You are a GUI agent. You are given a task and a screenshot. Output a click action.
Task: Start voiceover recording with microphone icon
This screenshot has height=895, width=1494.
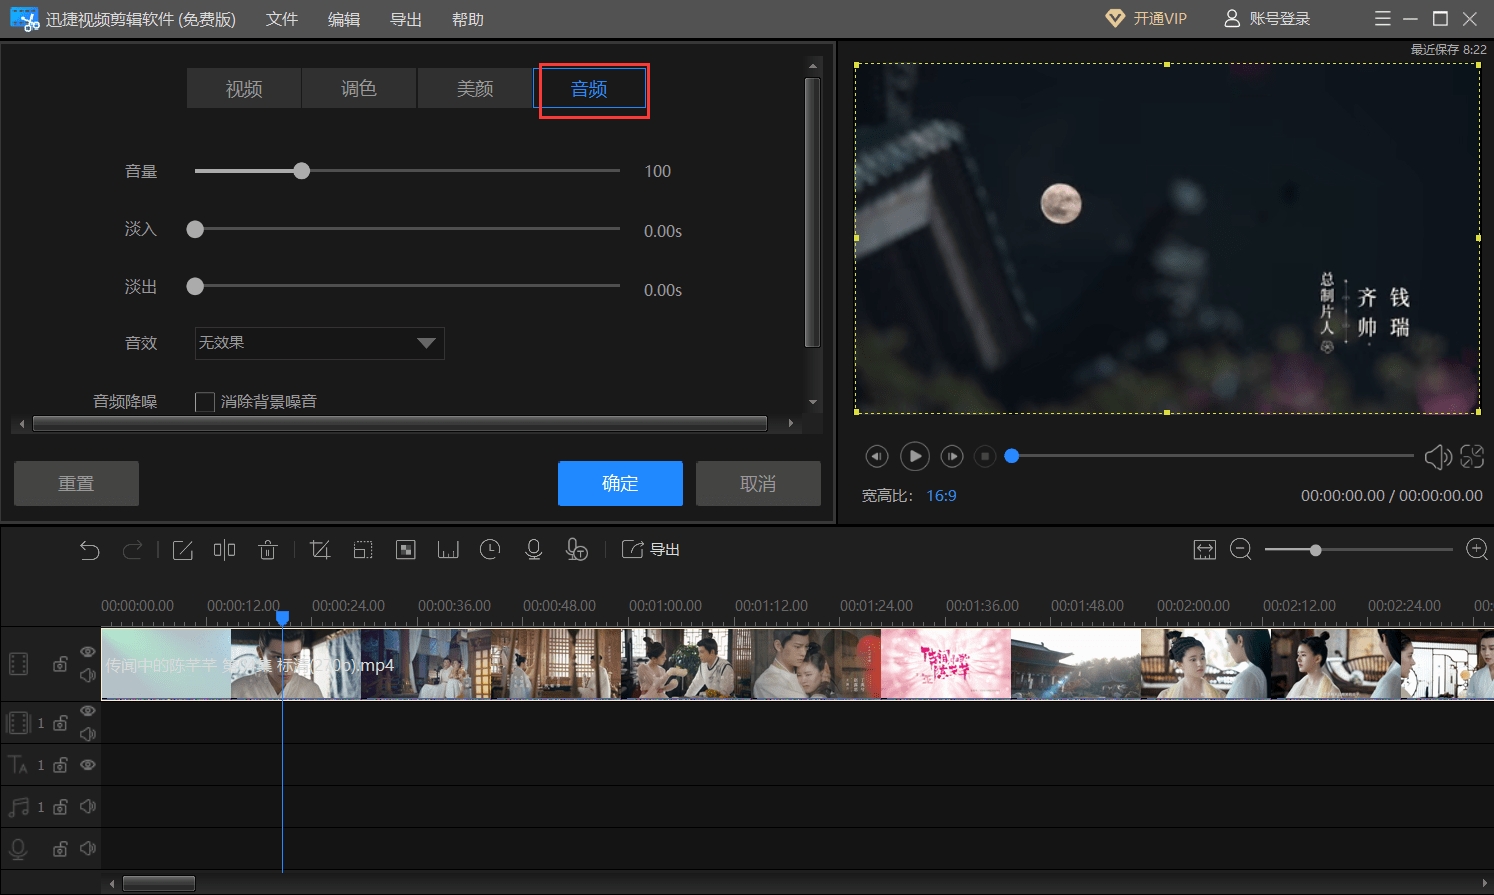point(534,550)
